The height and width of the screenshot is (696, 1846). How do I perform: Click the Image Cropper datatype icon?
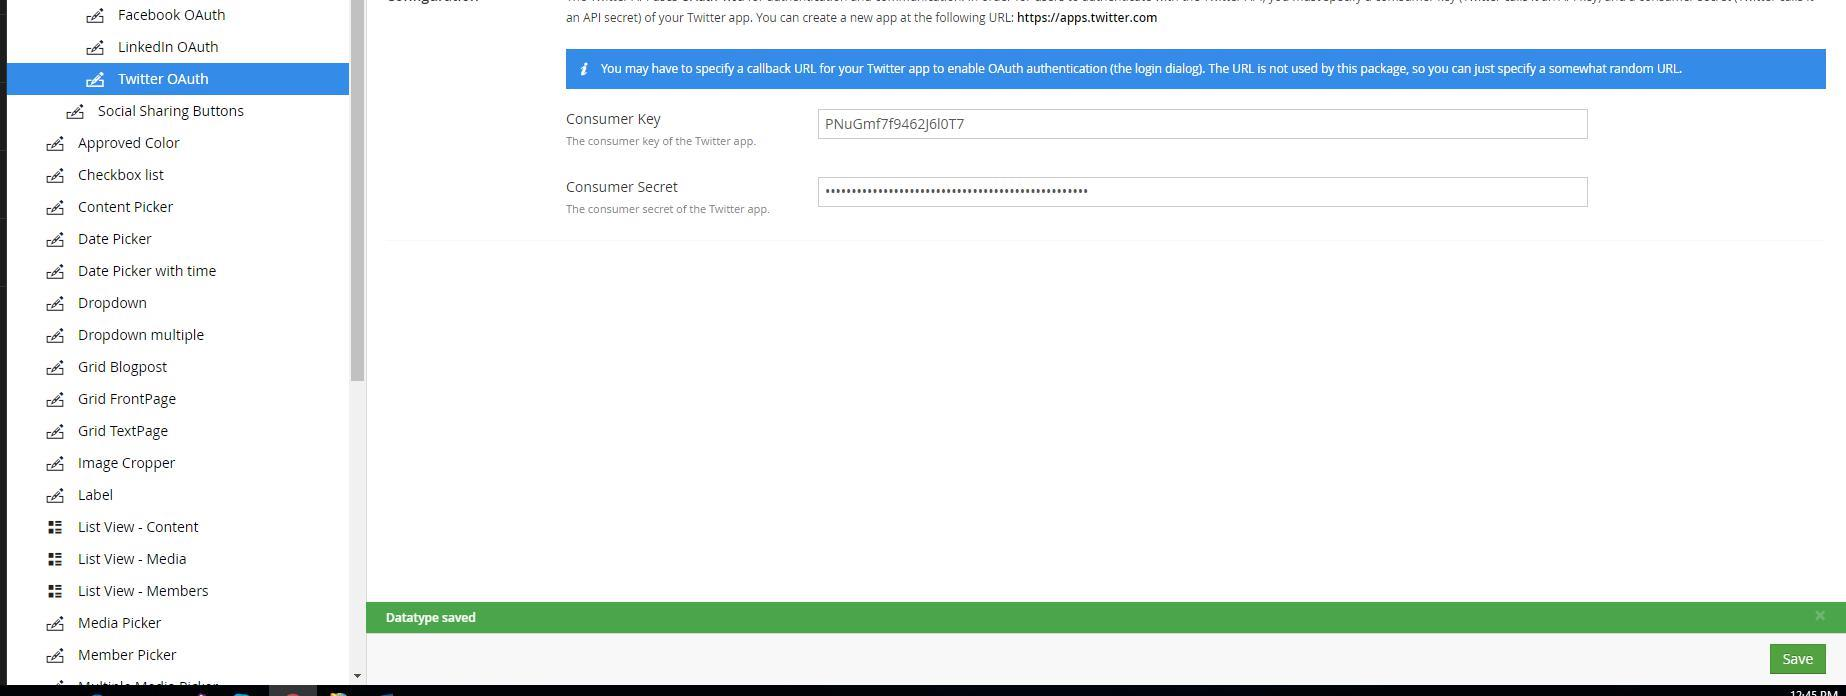click(x=55, y=463)
